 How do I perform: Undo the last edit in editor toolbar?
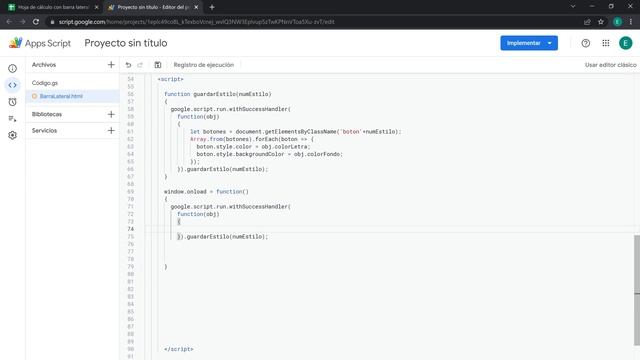[128, 65]
